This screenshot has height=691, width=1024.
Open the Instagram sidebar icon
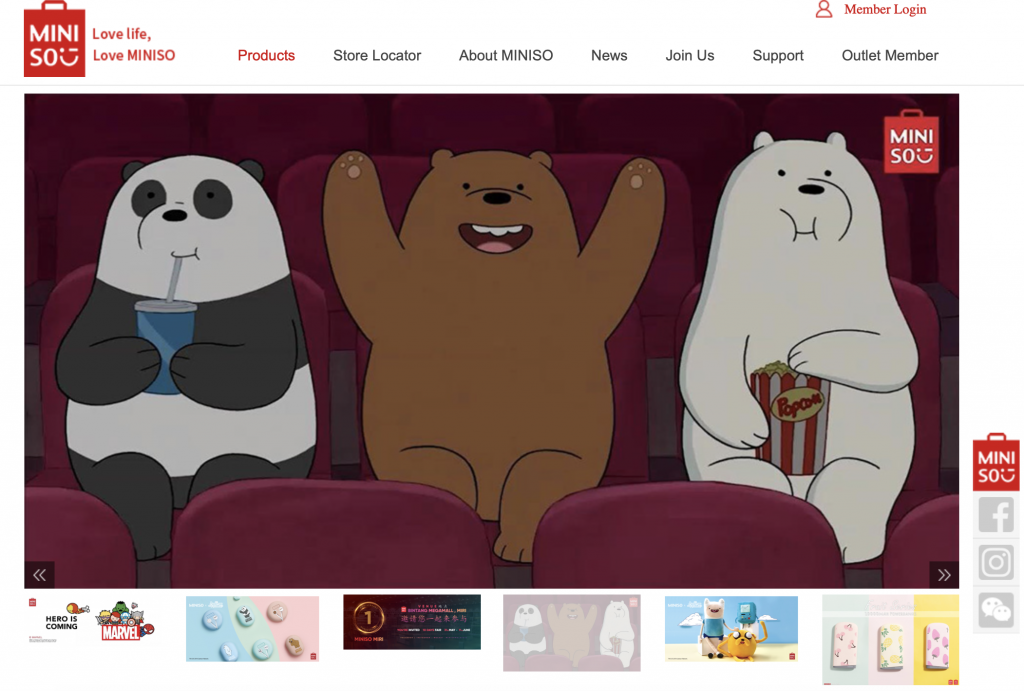click(996, 562)
